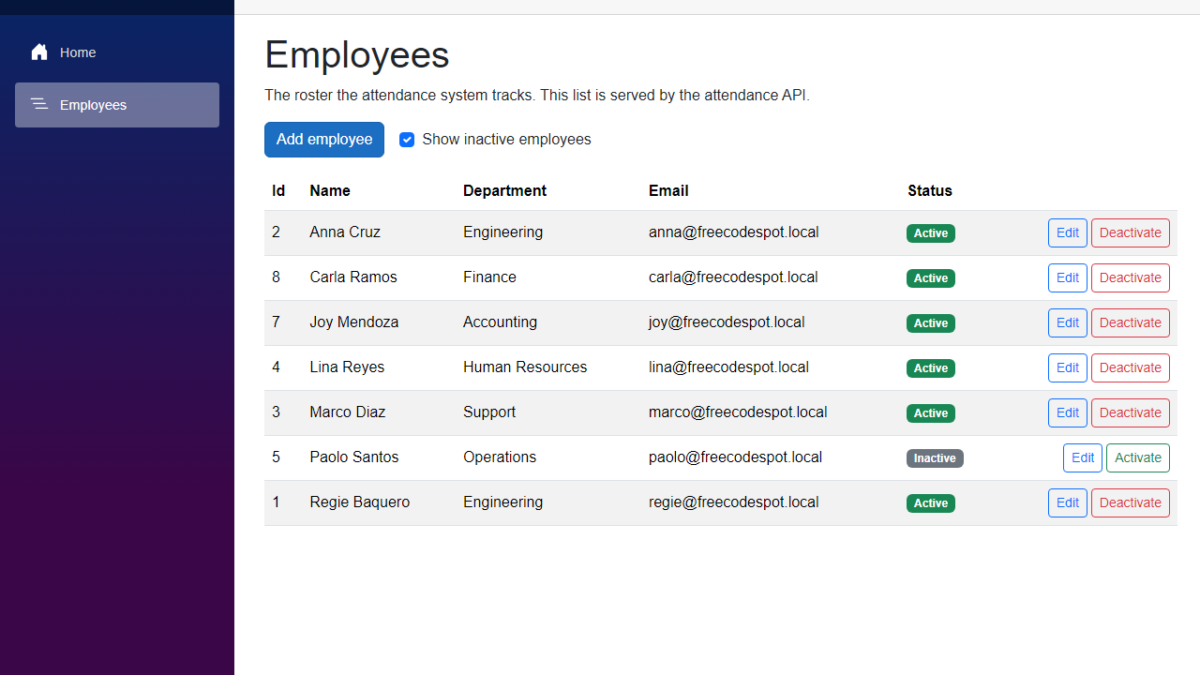Click the Employees page heading

(x=357, y=55)
